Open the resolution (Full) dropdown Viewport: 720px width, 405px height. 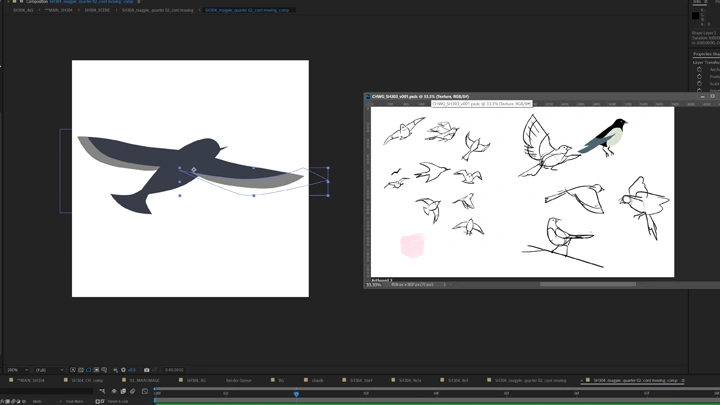coord(49,370)
